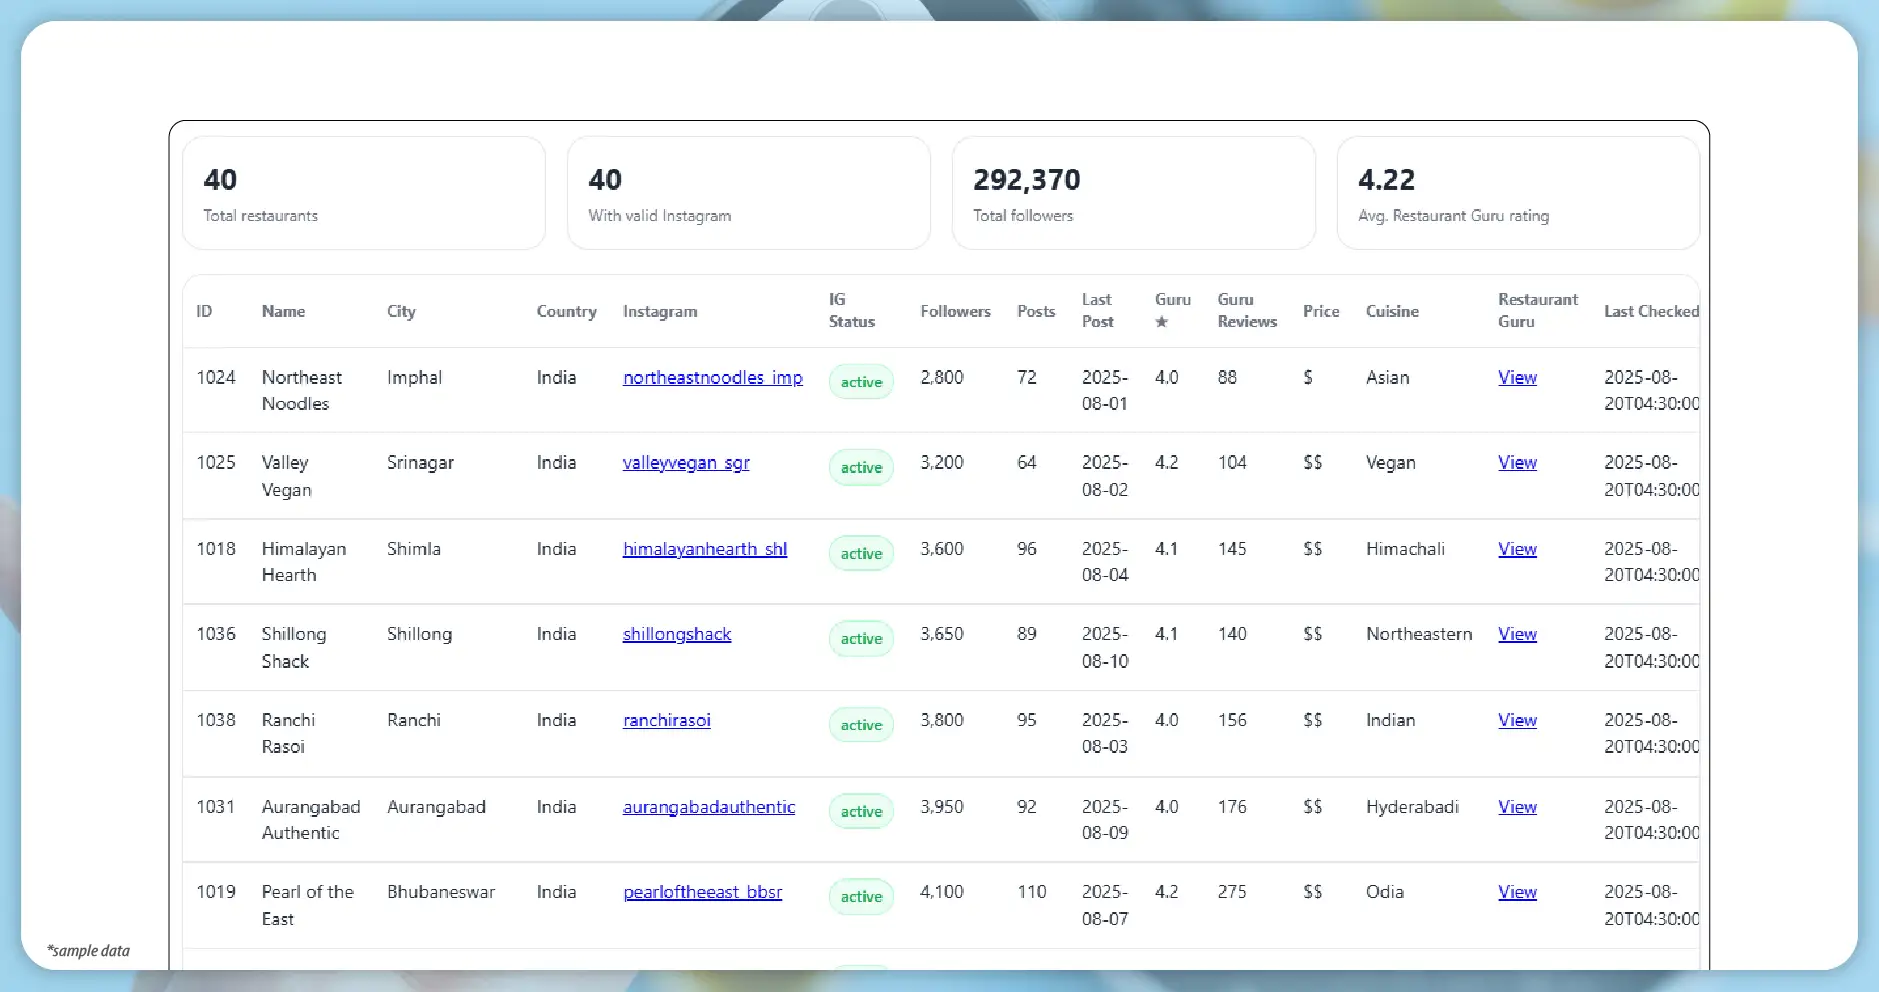The width and height of the screenshot is (1879, 992).
Task: Open the himalayanhearth_shl Instagram link
Action: coord(705,548)
